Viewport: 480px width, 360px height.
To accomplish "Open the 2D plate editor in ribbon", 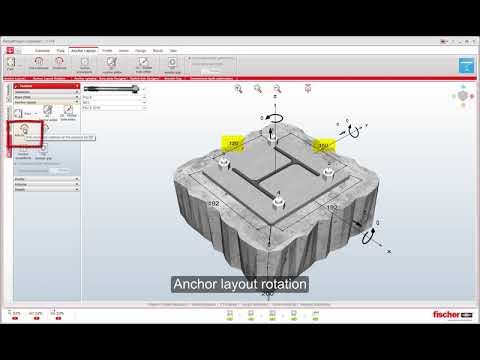I will click(143, 65).
